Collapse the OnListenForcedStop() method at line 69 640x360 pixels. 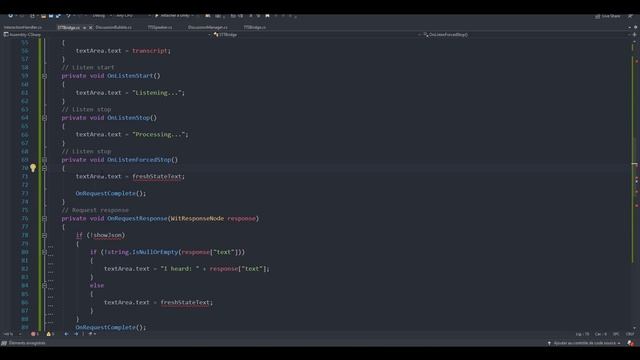point(44,160)
